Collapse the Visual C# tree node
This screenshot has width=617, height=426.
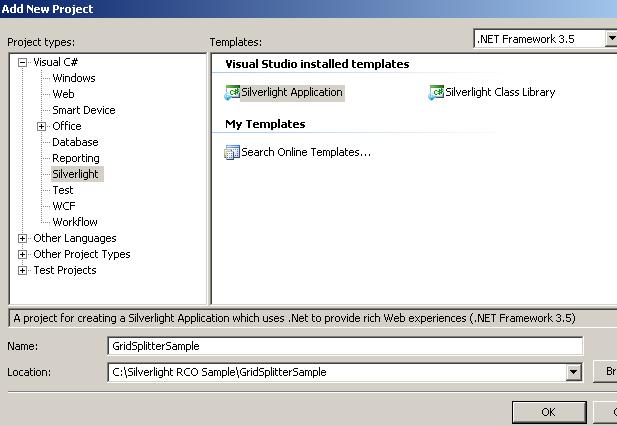[x=22, y=62]
